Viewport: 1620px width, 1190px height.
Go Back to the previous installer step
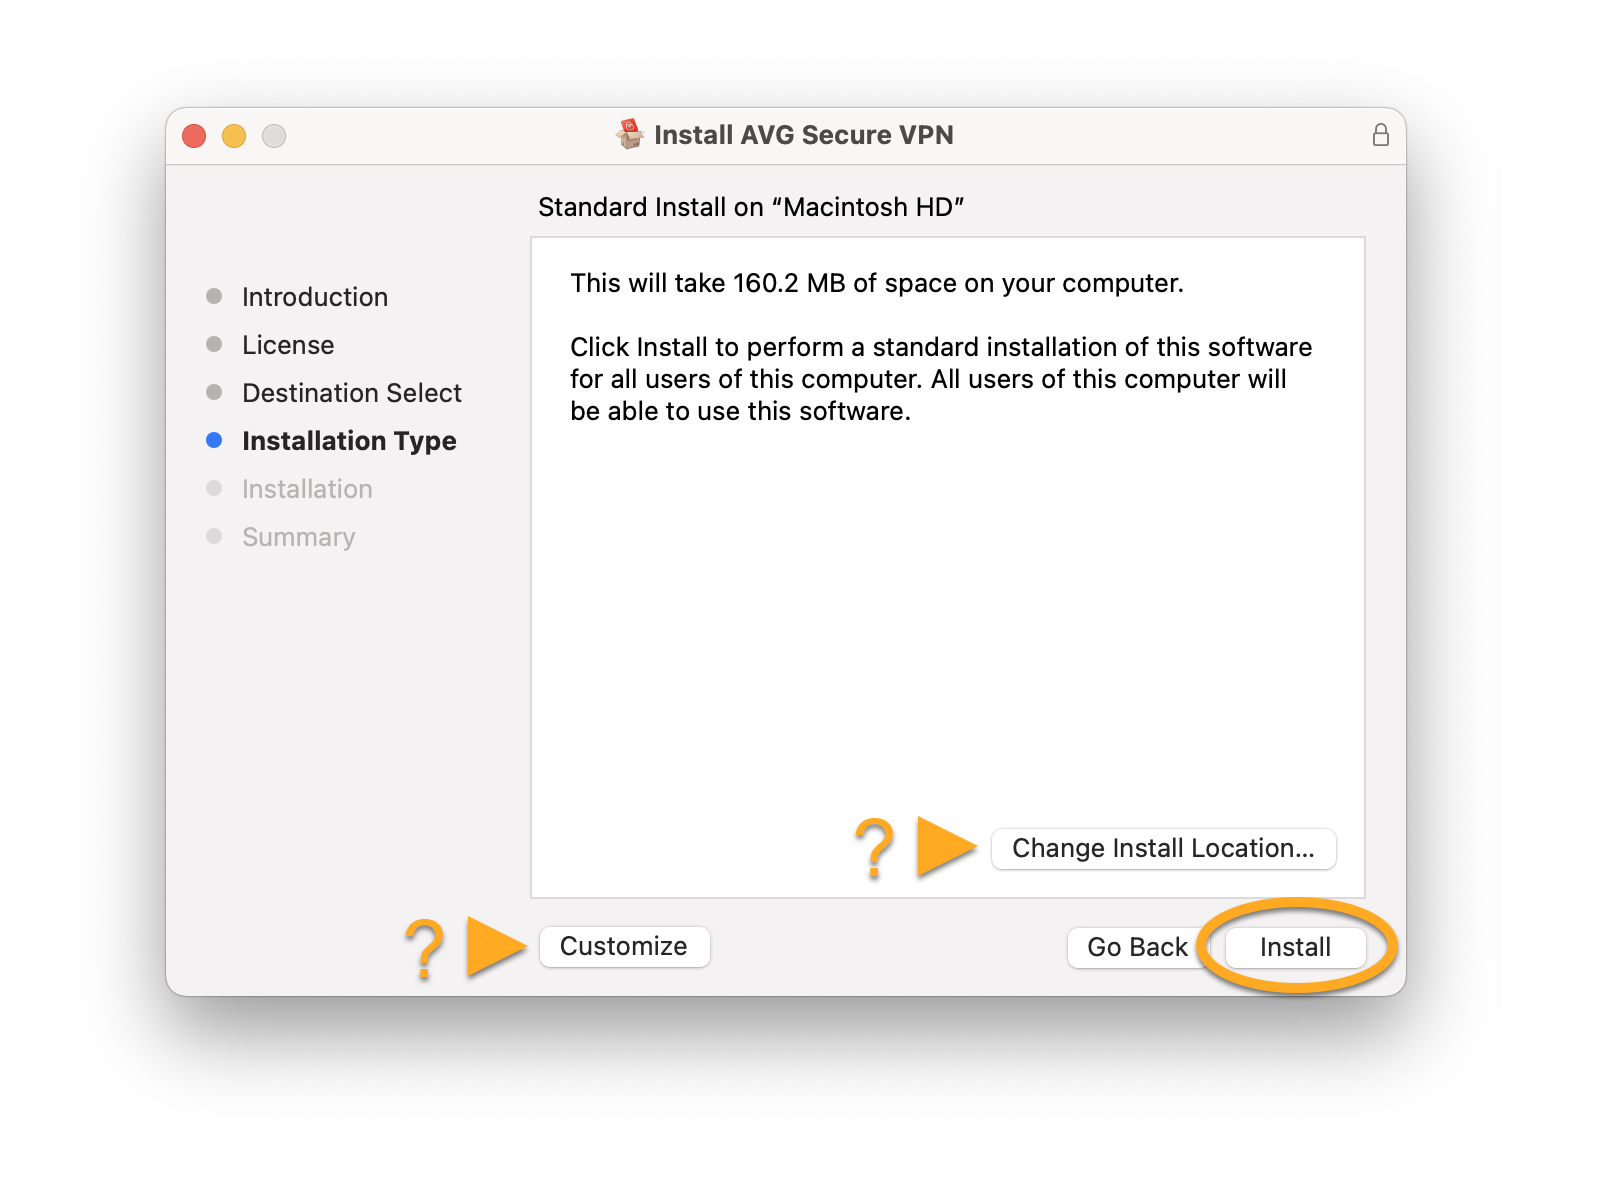pos(1136,947)
